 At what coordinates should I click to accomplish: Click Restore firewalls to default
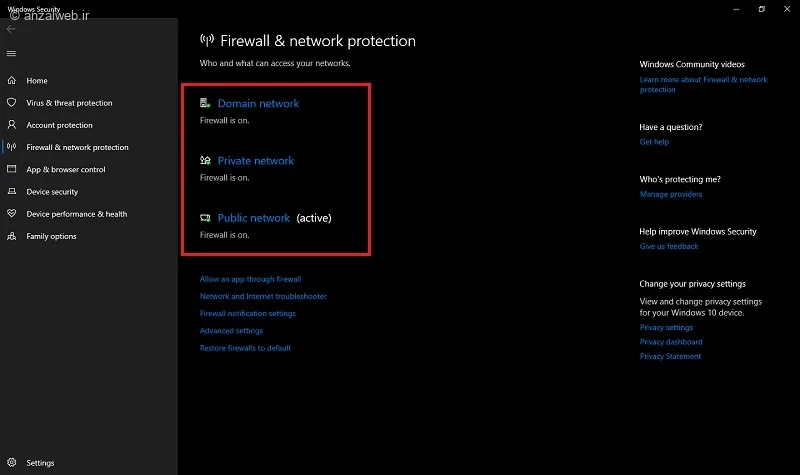click(245, 348)
